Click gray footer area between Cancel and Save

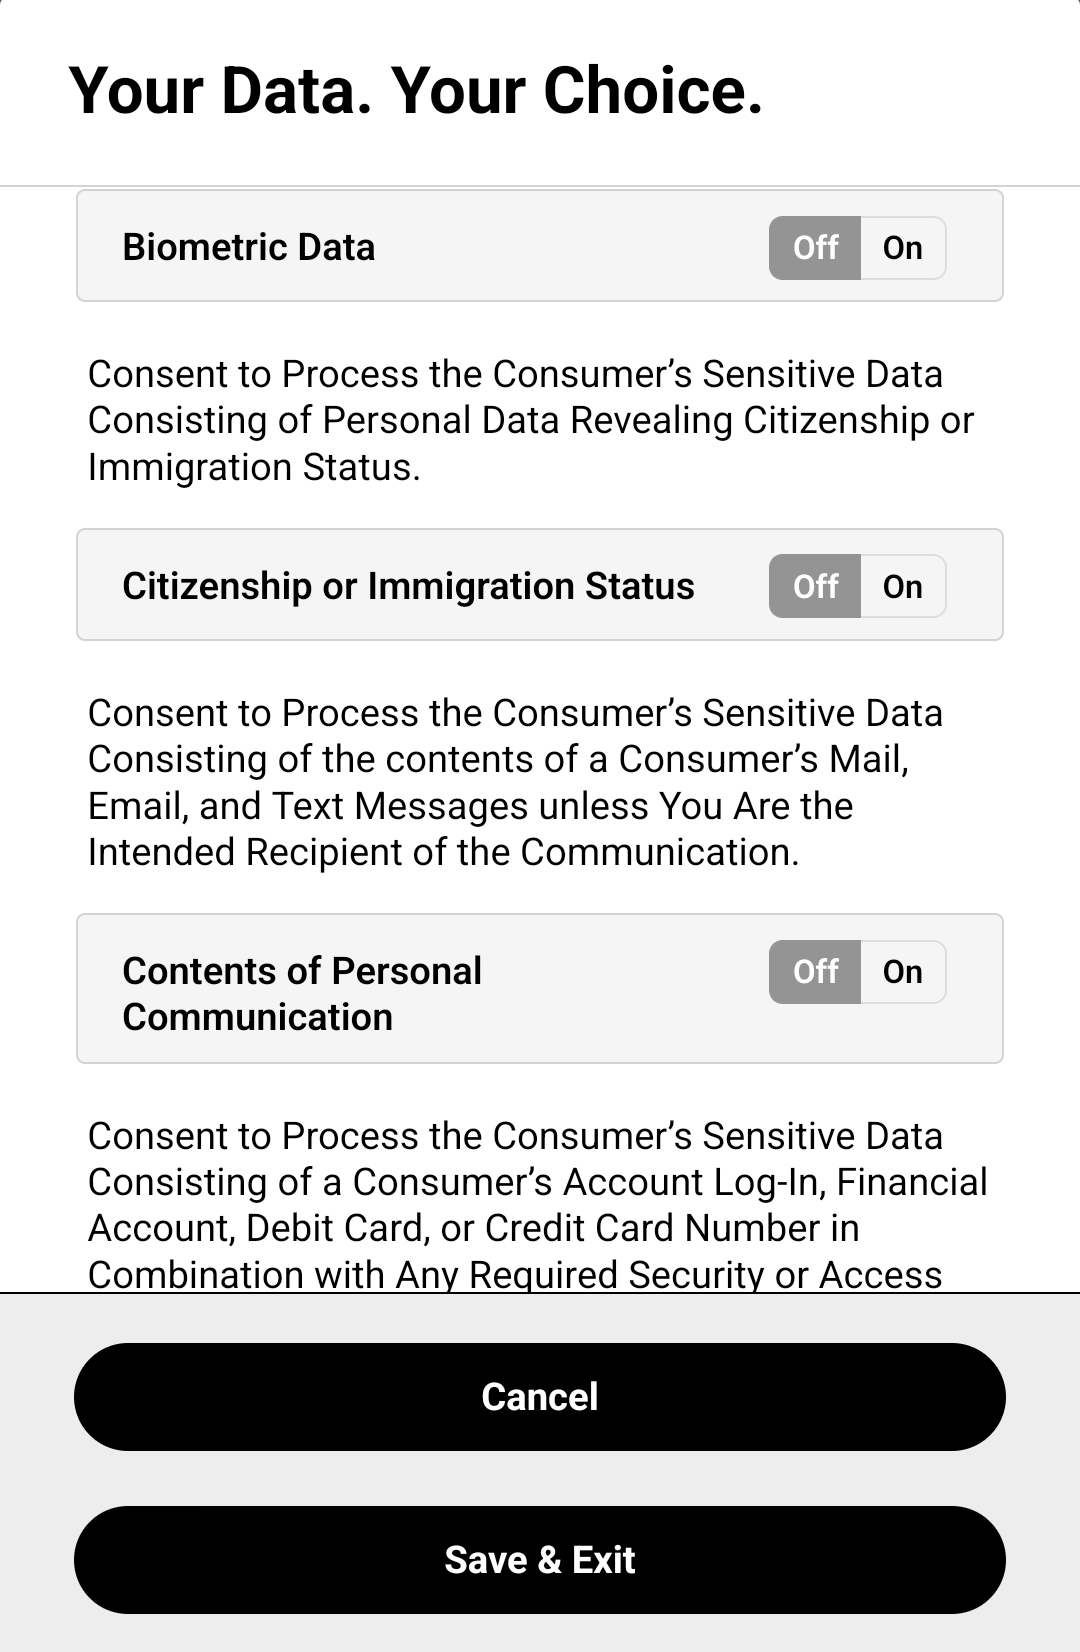point(540,1478)
